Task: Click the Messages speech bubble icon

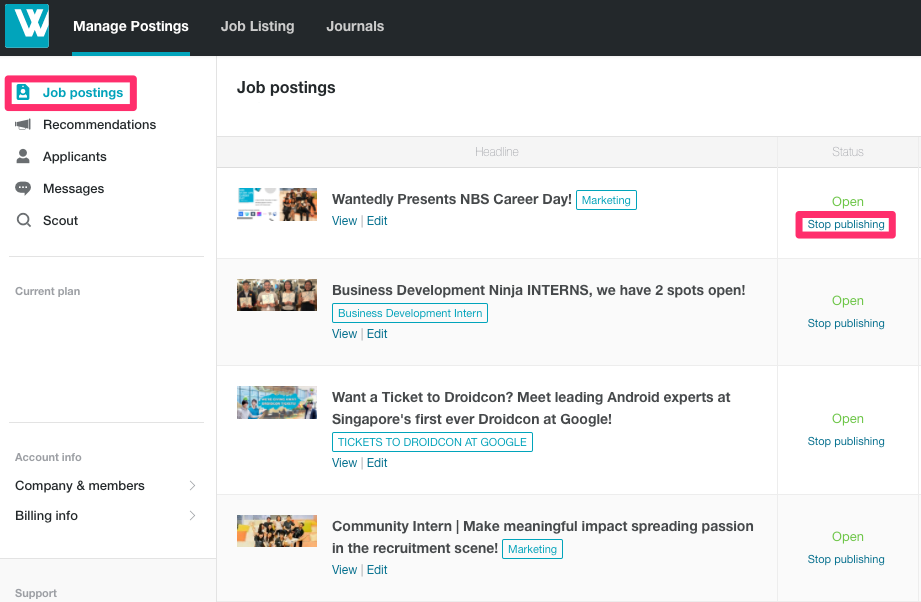Action: (23, 188)
